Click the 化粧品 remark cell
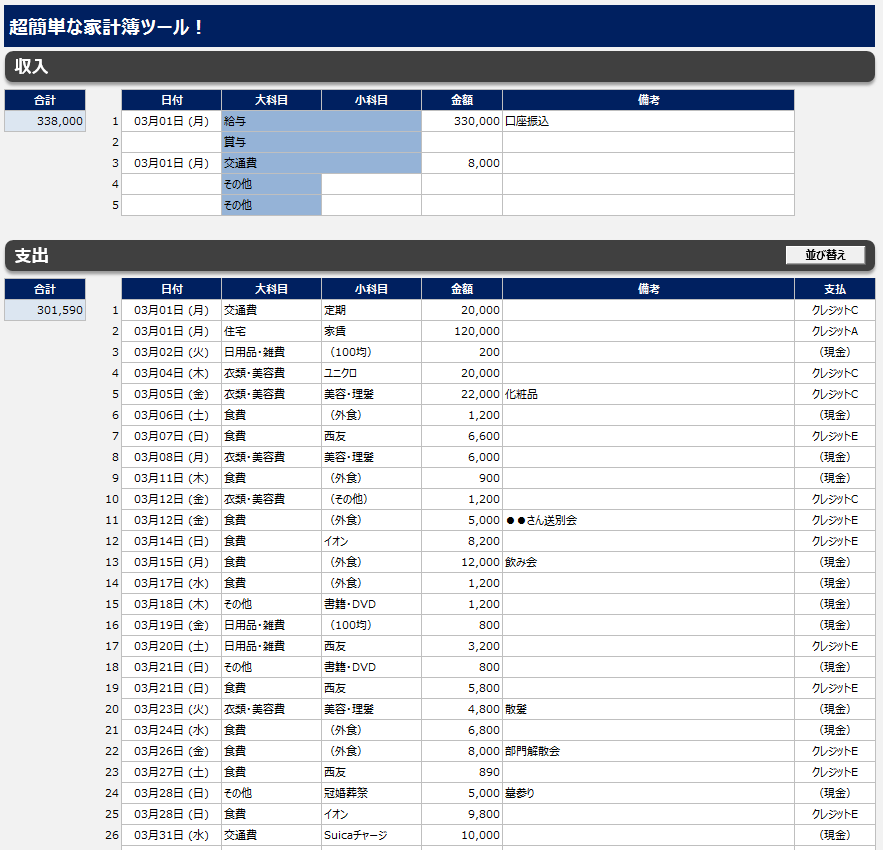The height and width of the screenshot is (850, 883). [x=648, y=394]
